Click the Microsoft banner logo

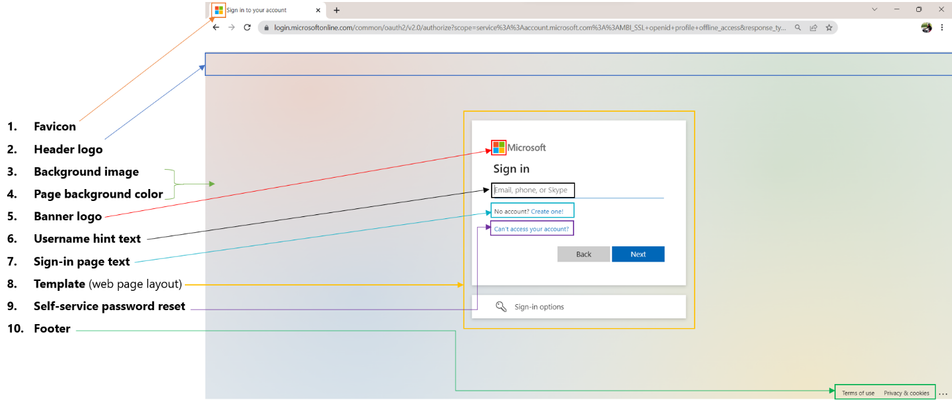(498, 147)
